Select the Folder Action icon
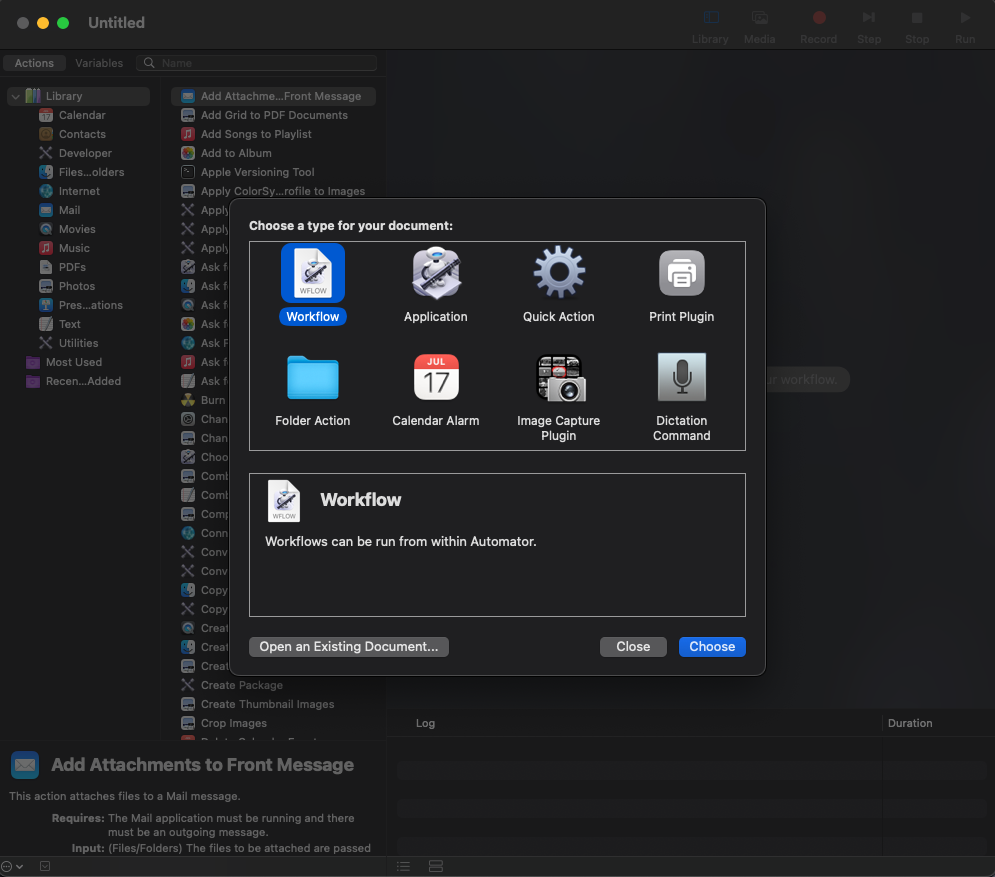995x877 pixels. point(313,378)
